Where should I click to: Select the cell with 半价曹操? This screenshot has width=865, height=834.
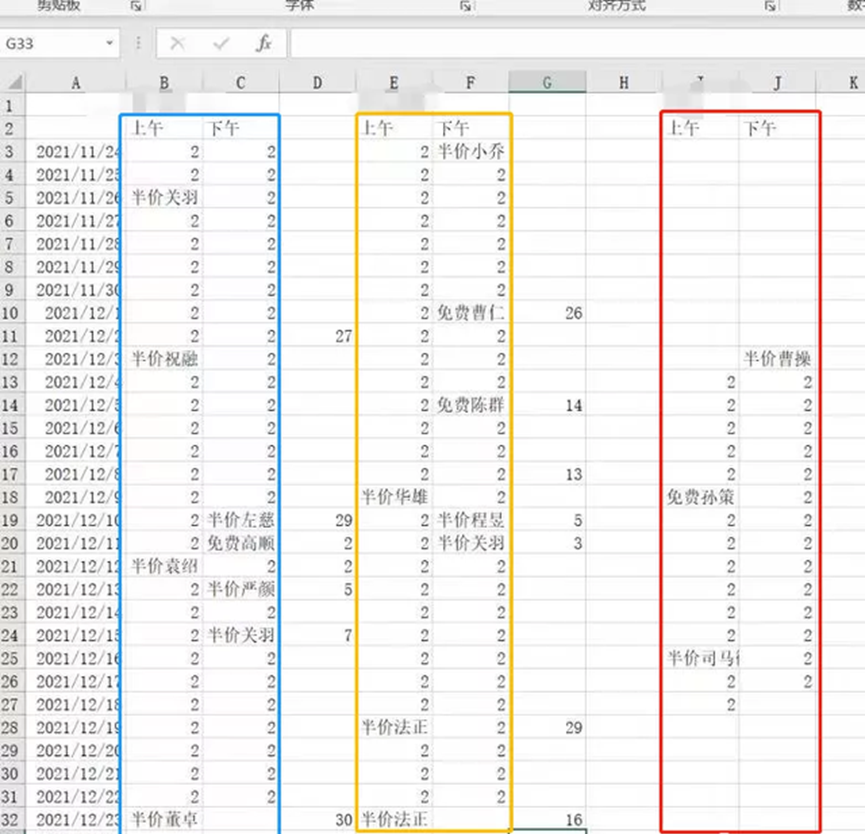click(777, 359)
